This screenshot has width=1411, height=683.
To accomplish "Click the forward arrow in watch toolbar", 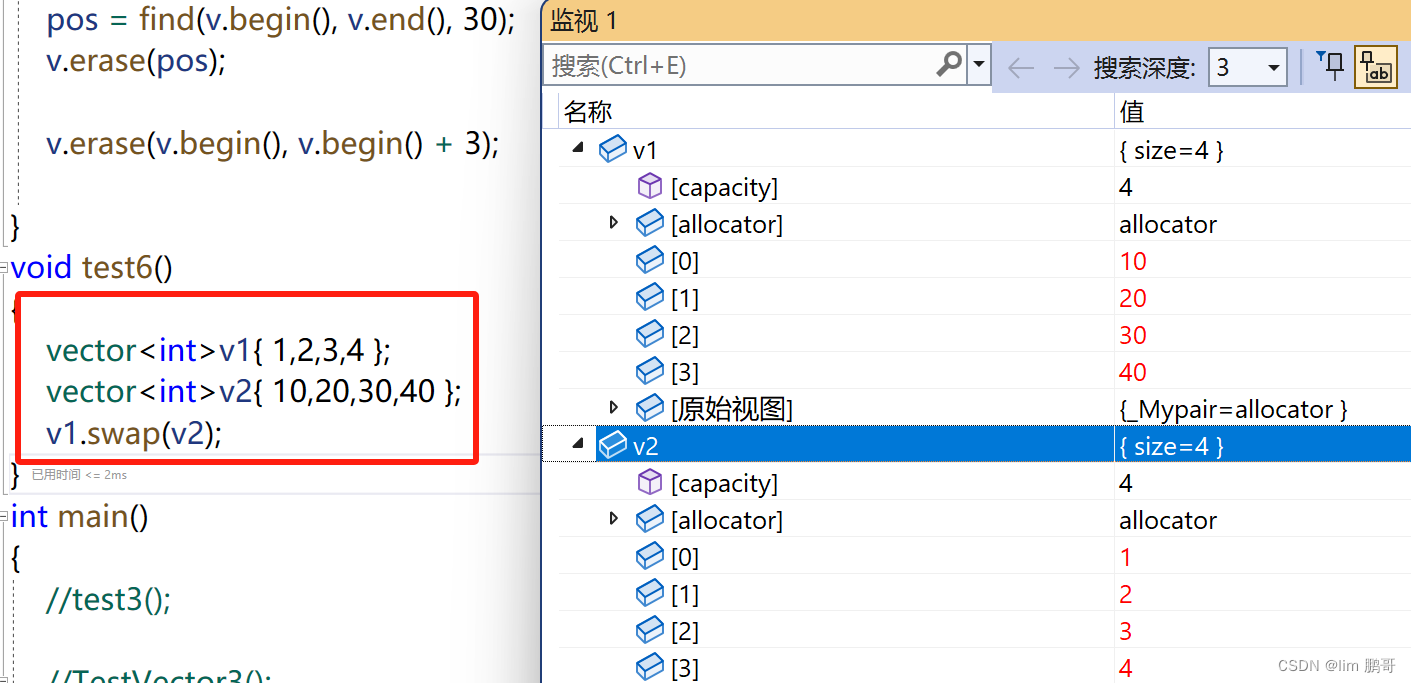I will [x=1066, y=68].
